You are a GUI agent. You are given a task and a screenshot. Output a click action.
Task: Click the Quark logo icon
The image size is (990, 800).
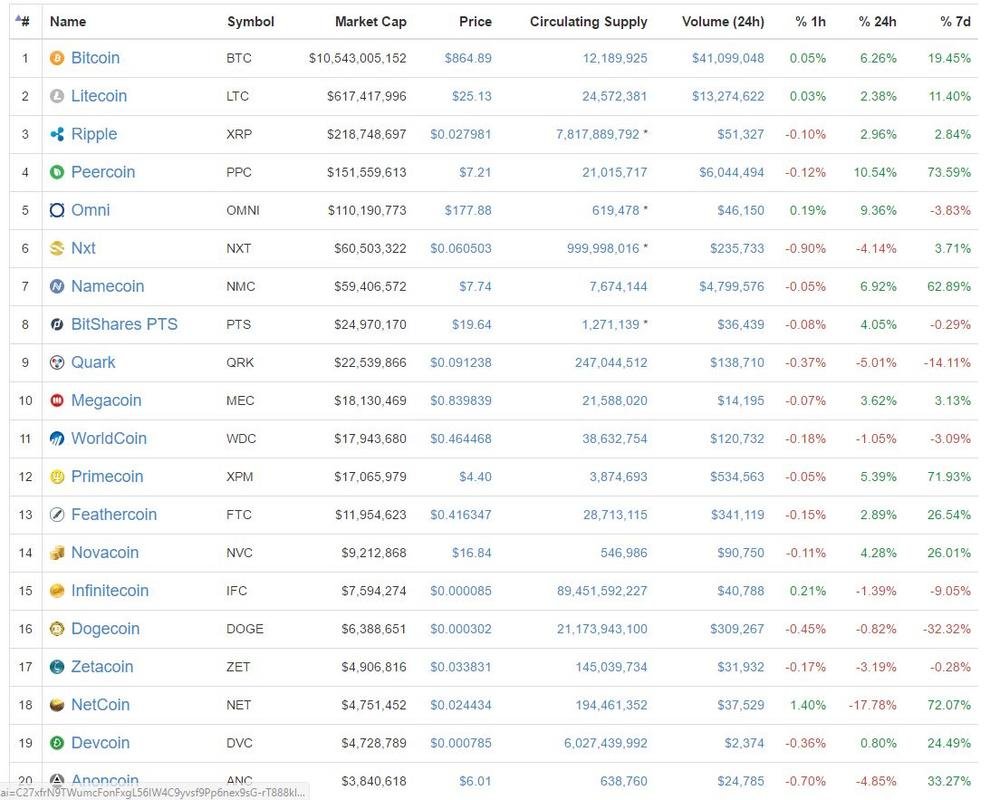click(x=57, y=362)
